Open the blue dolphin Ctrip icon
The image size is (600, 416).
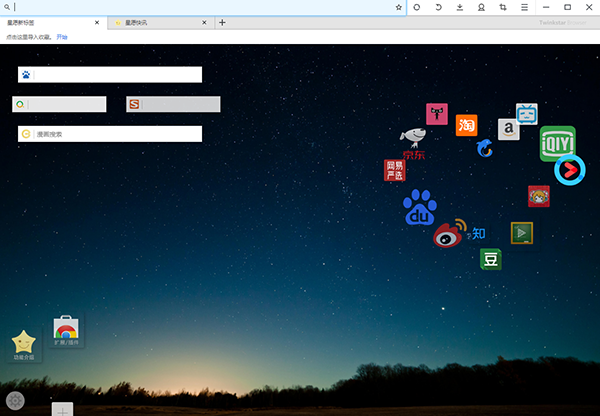click(x=484, y=148)
